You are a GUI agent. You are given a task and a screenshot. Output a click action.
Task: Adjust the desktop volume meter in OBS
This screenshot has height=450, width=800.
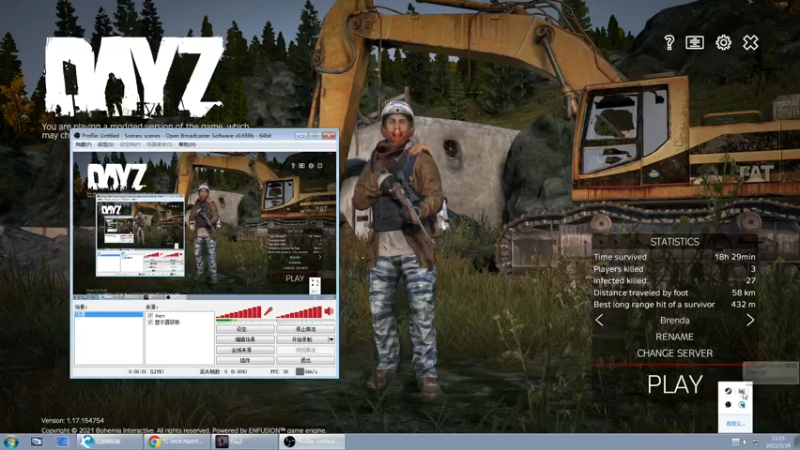point(299,312)
